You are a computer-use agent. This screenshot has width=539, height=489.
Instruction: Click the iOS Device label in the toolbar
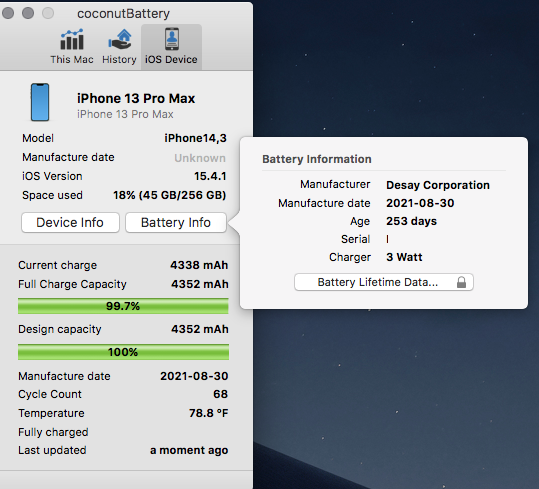[x=171, y=59]
